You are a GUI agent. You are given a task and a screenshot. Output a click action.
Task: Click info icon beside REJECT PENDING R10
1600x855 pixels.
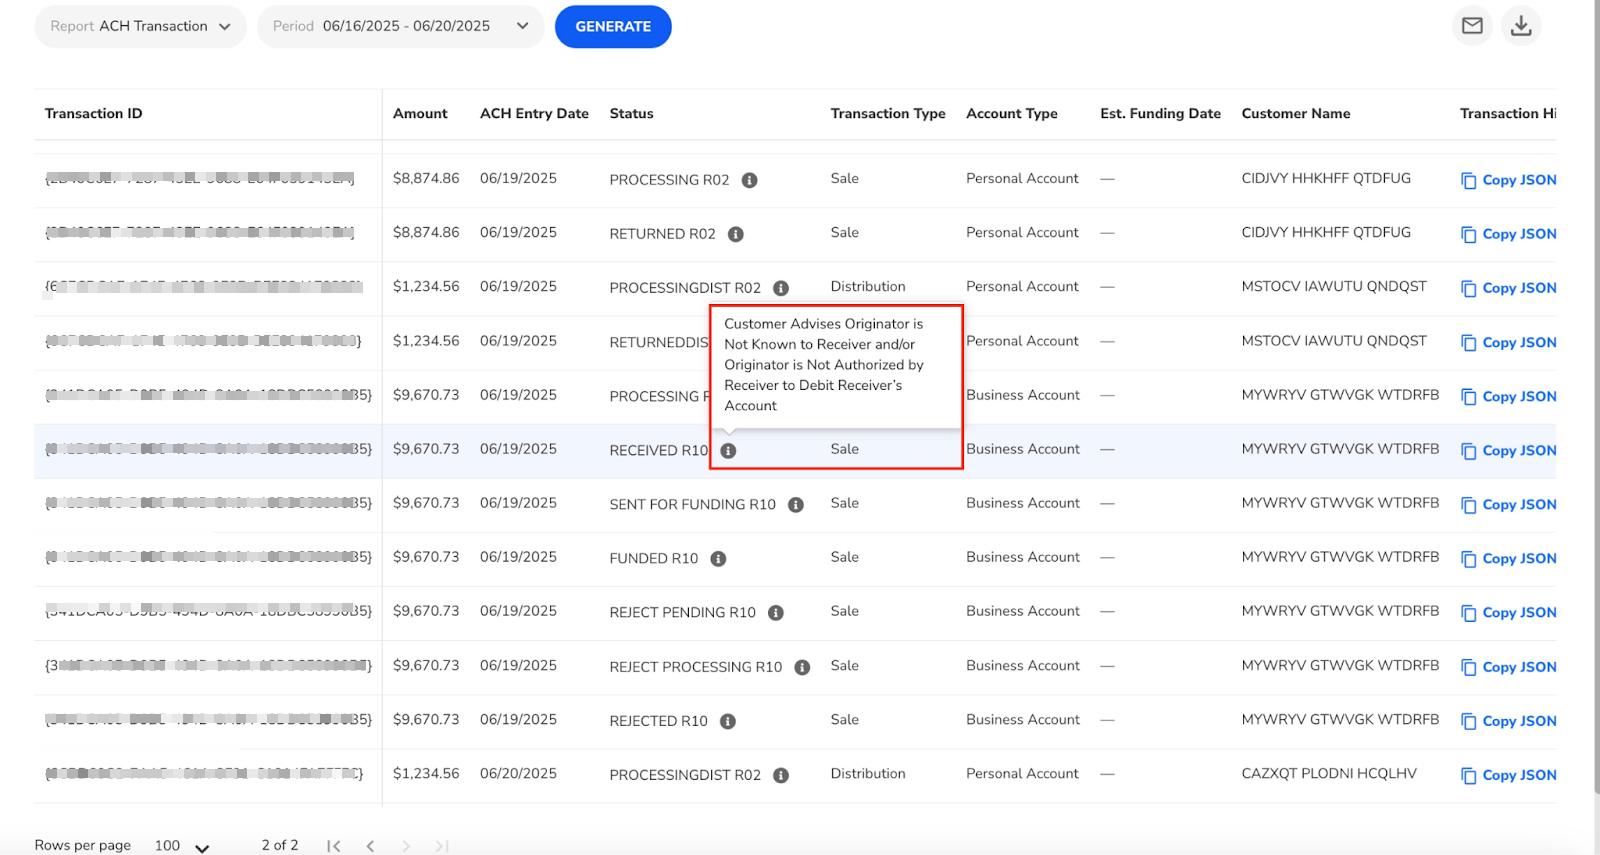click(775, 613)
